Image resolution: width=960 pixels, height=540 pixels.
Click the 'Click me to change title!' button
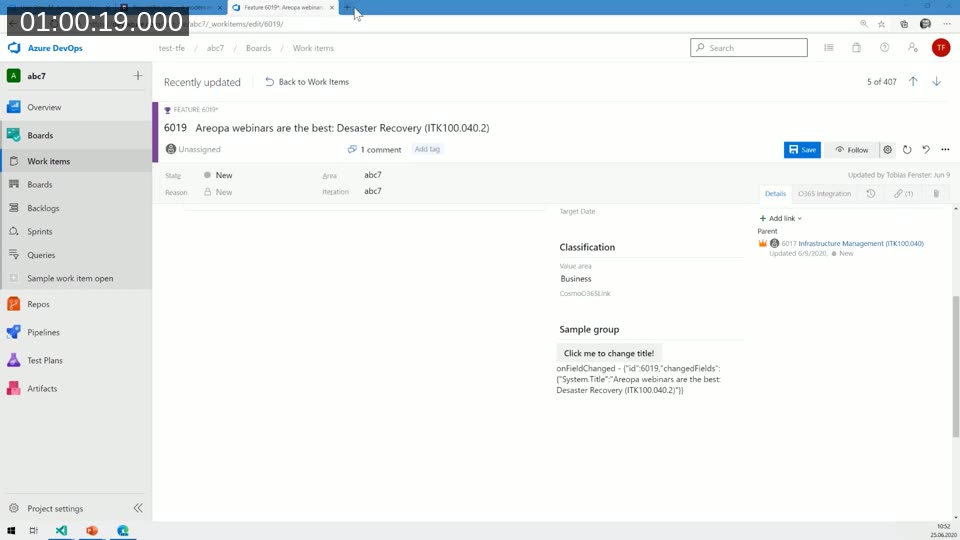pyautogui.click(x=609, y=353)
